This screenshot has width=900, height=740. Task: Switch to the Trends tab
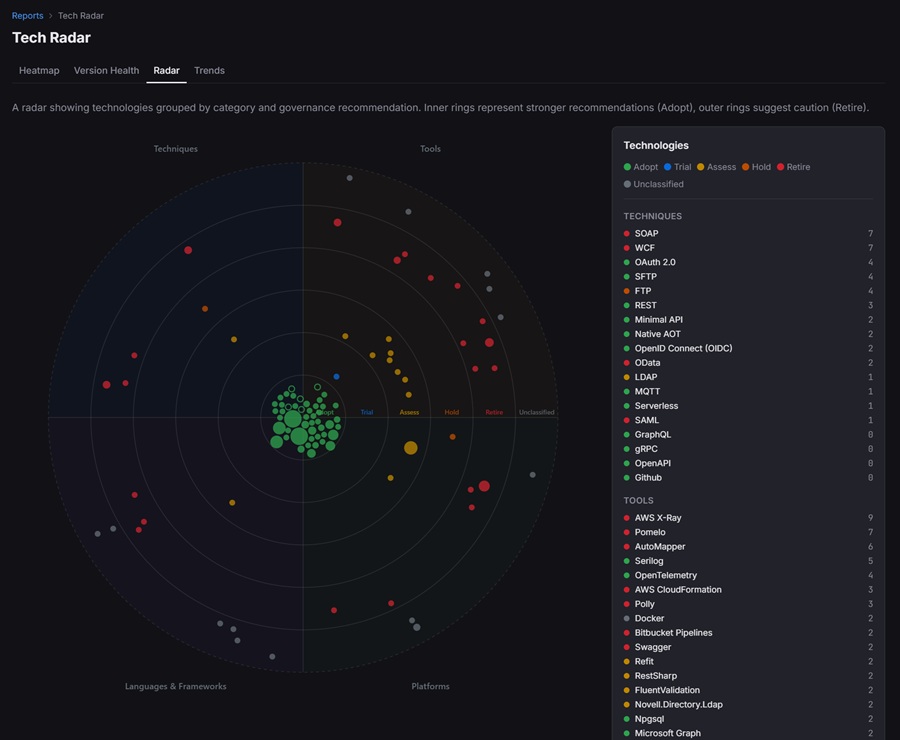click(x=210, y=71)
